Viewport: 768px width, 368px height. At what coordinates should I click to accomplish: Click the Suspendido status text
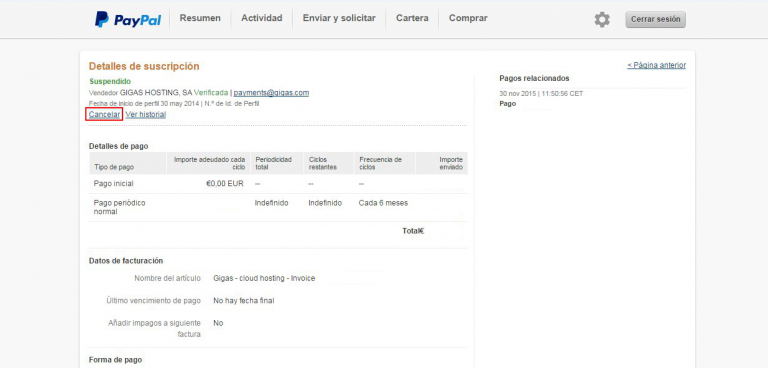coord(110,81)
